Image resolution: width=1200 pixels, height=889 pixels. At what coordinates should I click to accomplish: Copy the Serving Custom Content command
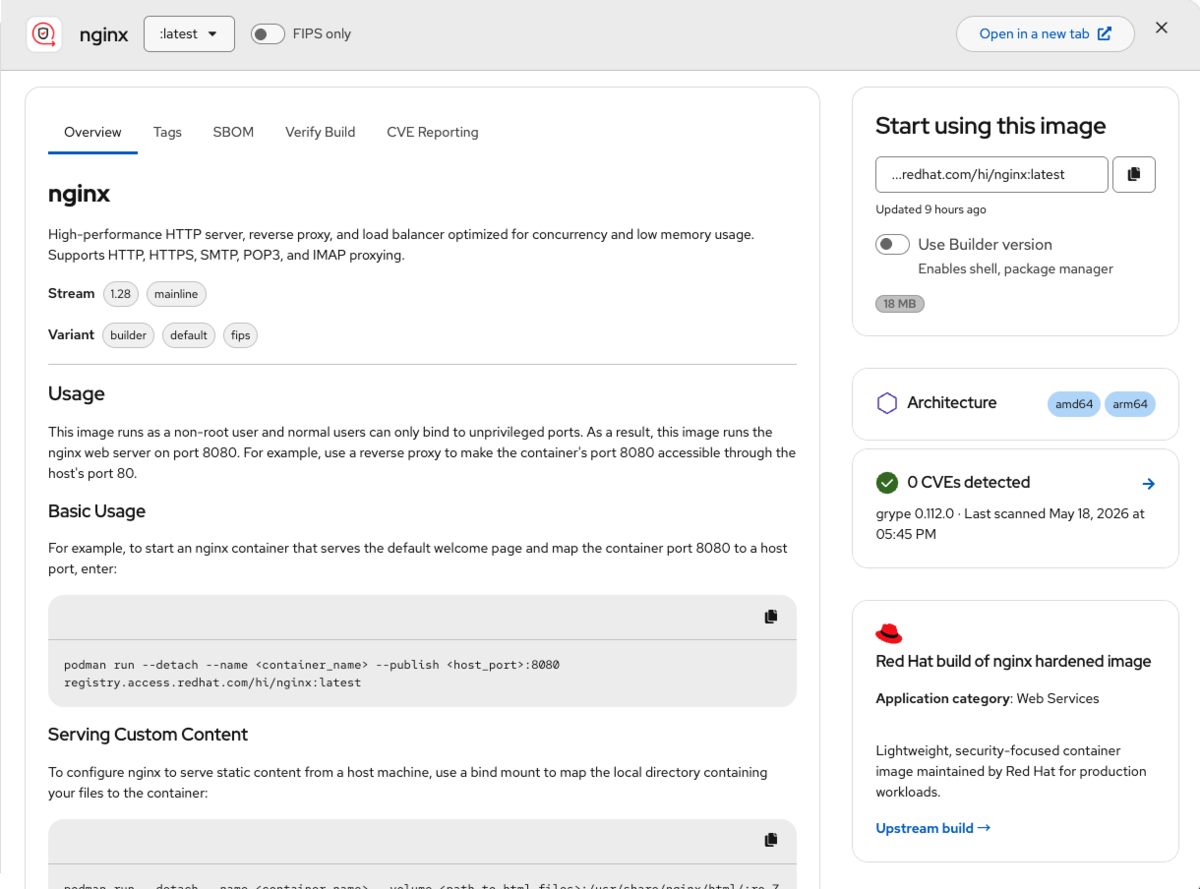pyautogui.click(x=771, y=840)
